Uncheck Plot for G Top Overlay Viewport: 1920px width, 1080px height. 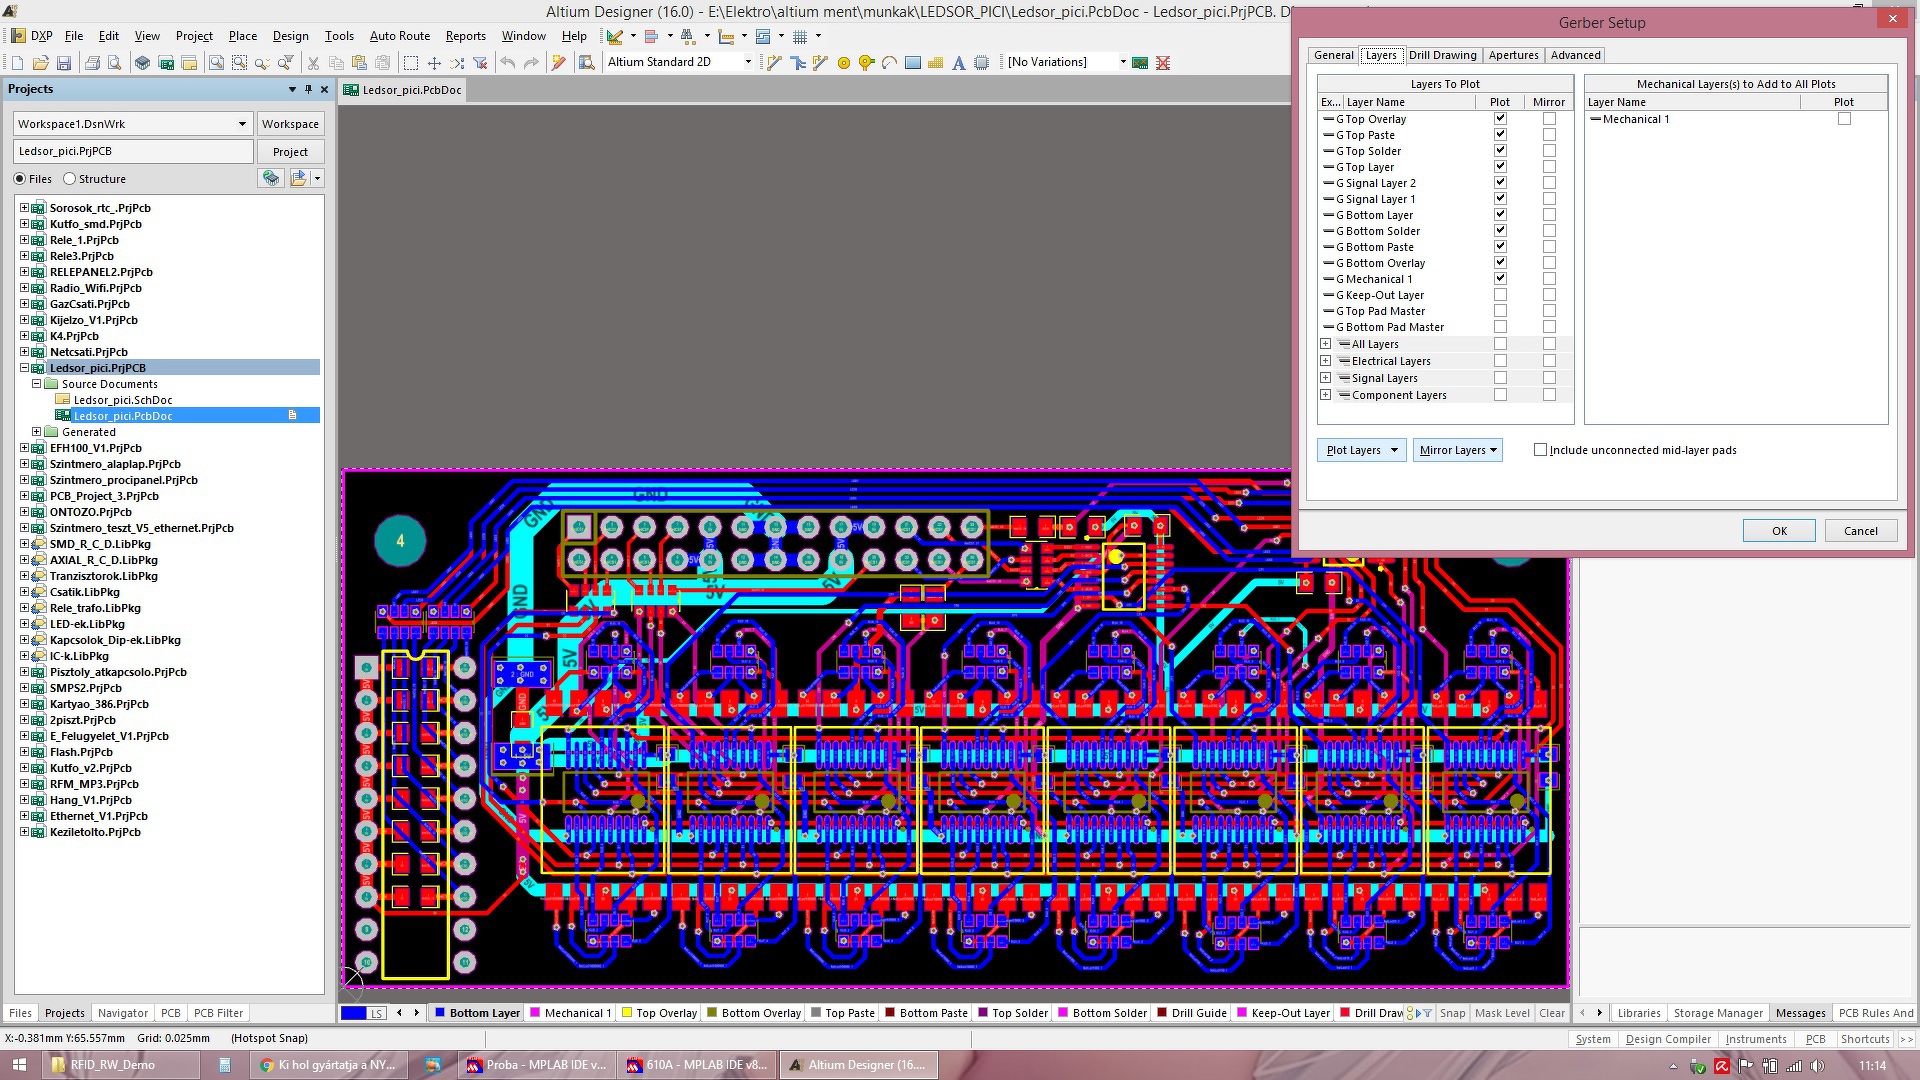pos(1500,119)
